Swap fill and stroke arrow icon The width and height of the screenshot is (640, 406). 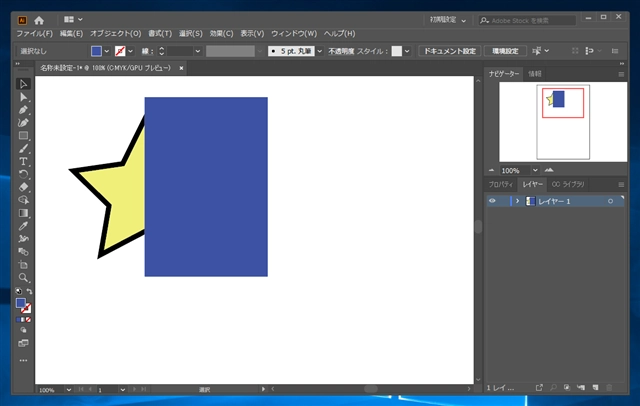click(x=29, y=291)
